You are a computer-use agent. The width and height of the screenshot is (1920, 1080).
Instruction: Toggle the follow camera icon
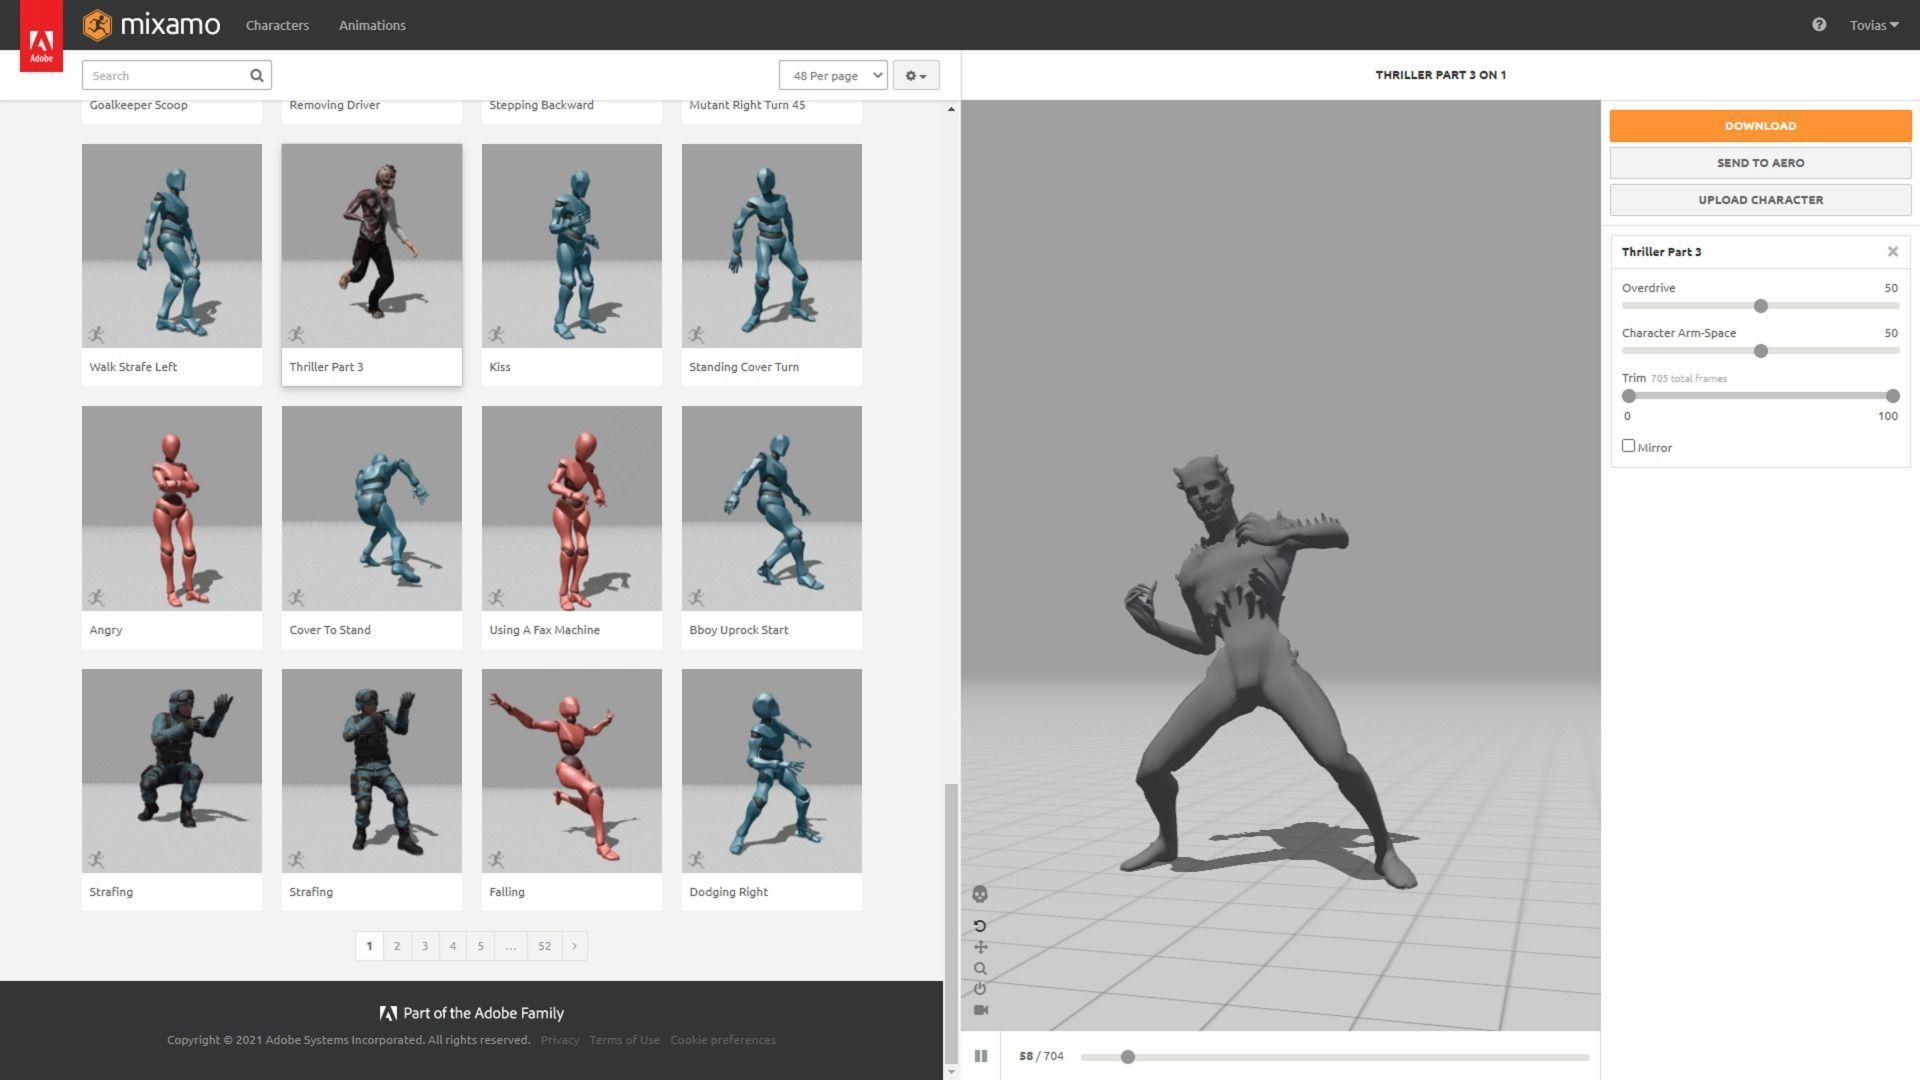980,1010
